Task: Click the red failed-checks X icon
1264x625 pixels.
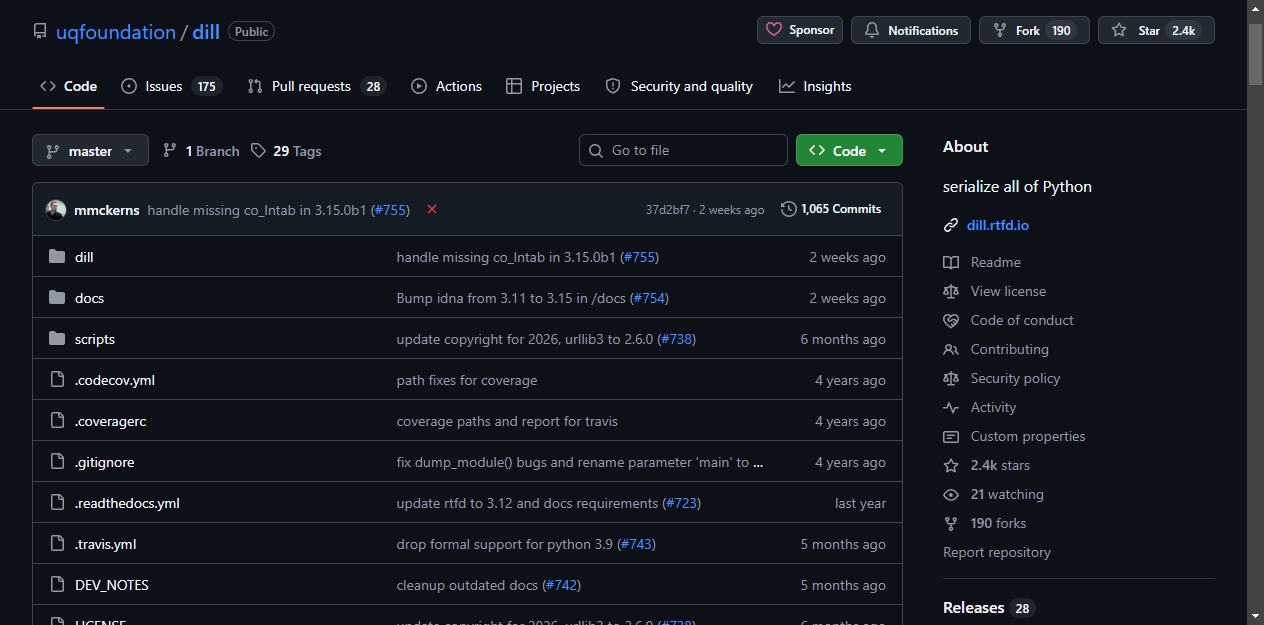Action: pos(432,209)
